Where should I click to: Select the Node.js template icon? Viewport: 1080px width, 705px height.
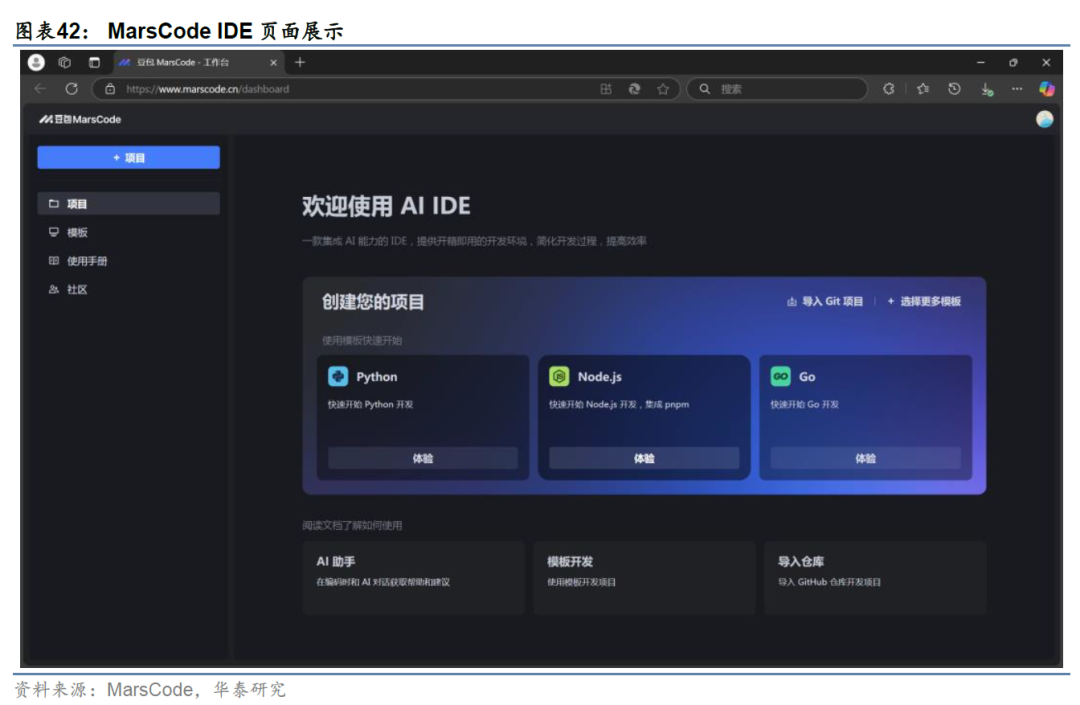(561, 376)
